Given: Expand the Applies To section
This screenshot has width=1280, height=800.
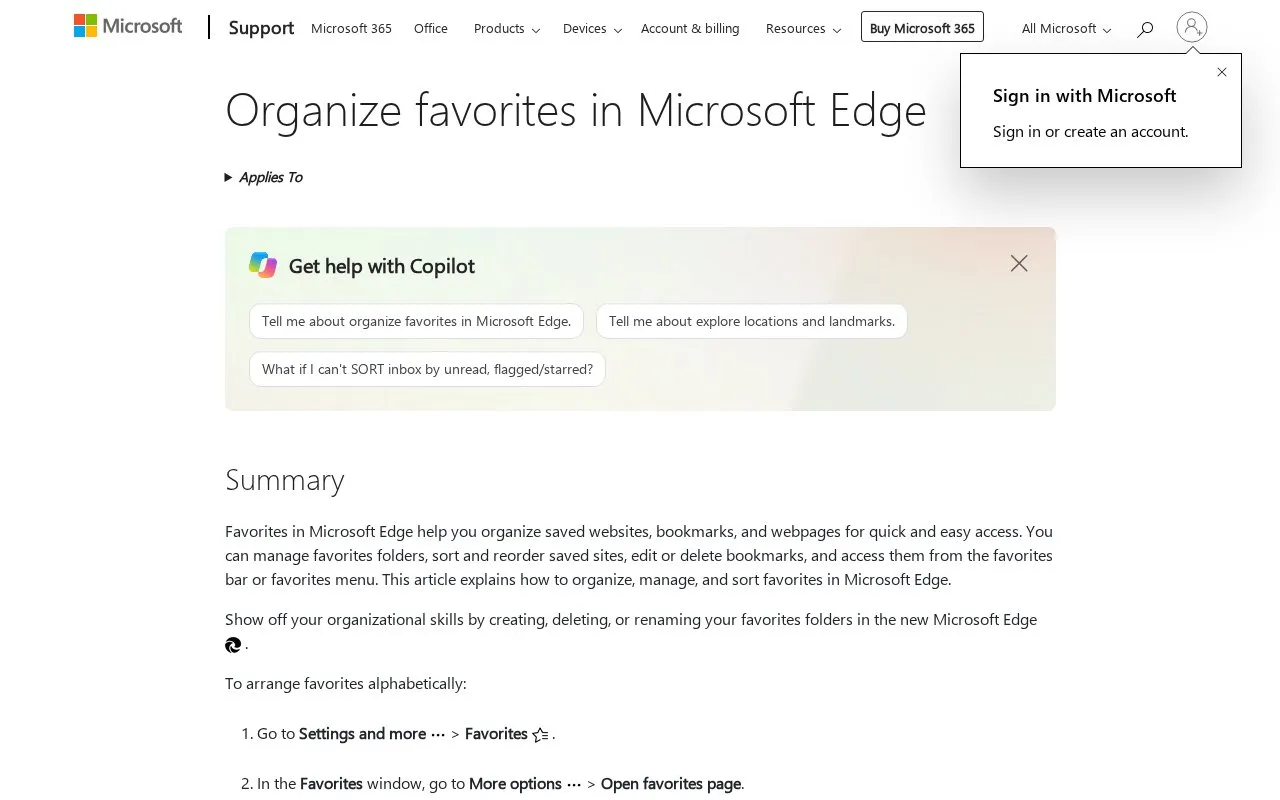Looking at the screenshot, I should click(264, 177).
